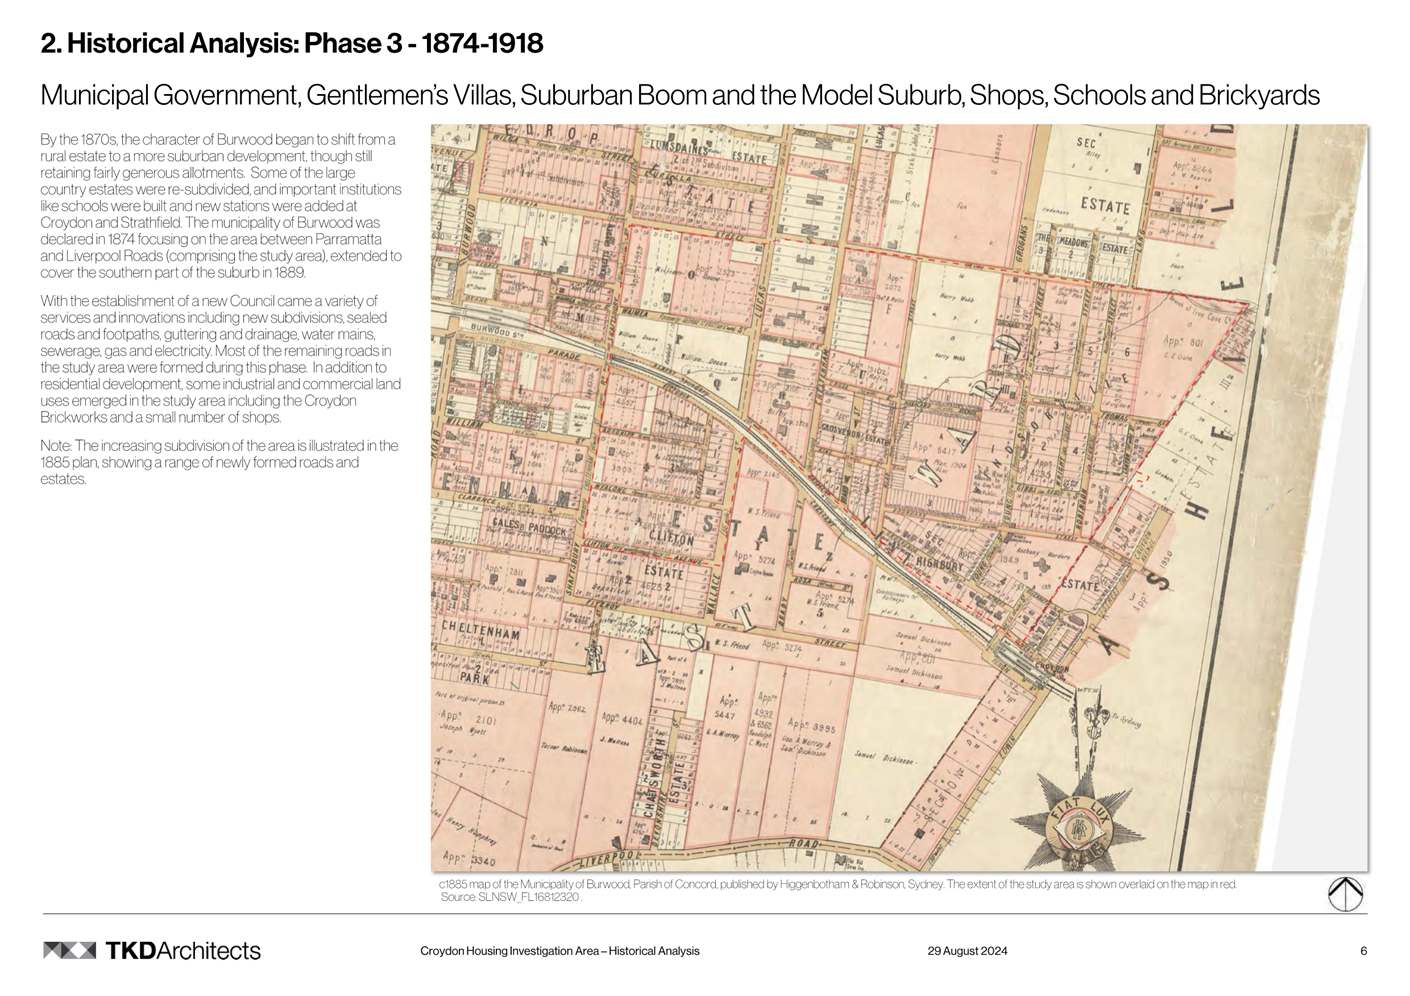Image resolution: width=1410 pixels, height=996 pixels.
Task: Click the note about the 1885 plan
Action: point(219,462)
